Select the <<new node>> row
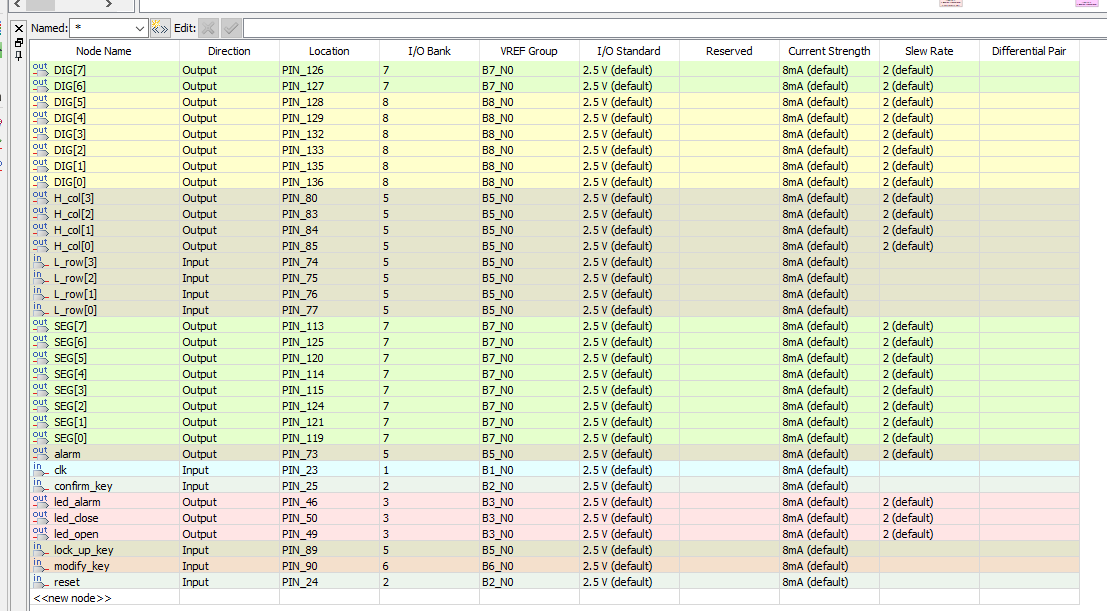This screenshot has width=1107, height=611. pos(554,598)
